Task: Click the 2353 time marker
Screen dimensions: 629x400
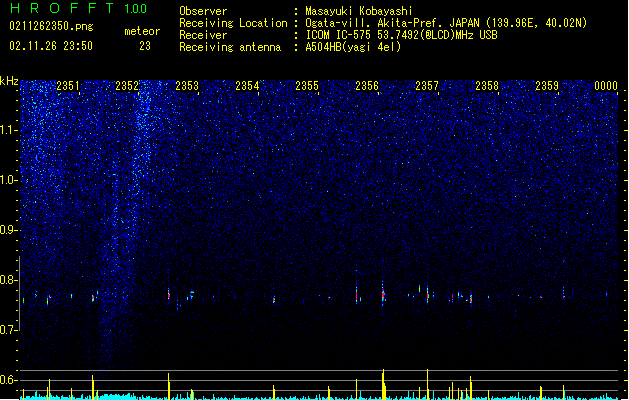Action: (187, 86)
